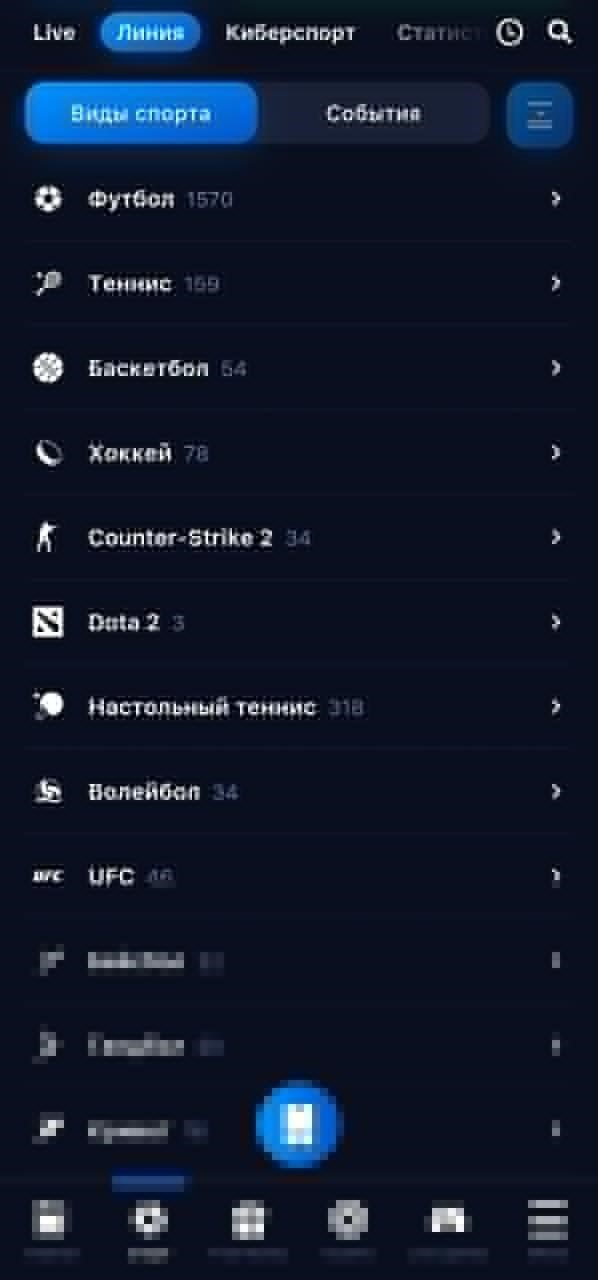Expand the Настольный теннис row chevron
598x1280 pixels.
pos(556,707)
